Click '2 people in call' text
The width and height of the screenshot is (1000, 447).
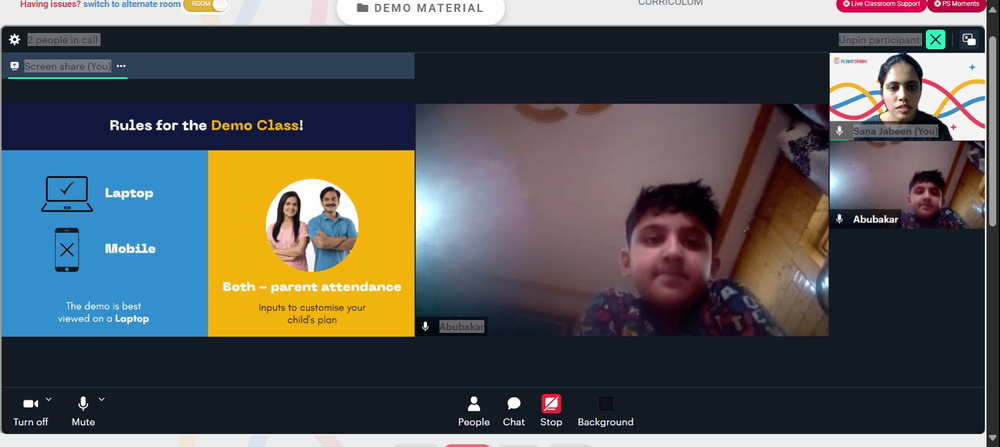click(63, 40)
